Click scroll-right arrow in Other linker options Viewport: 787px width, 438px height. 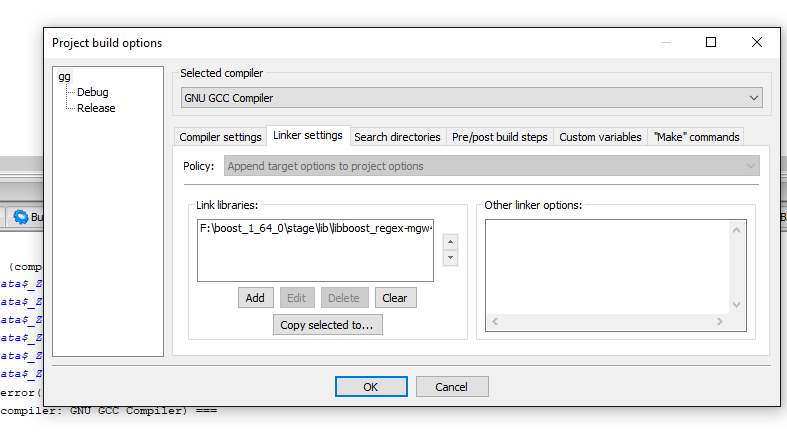pyautogui.click(x=720, y=322)
